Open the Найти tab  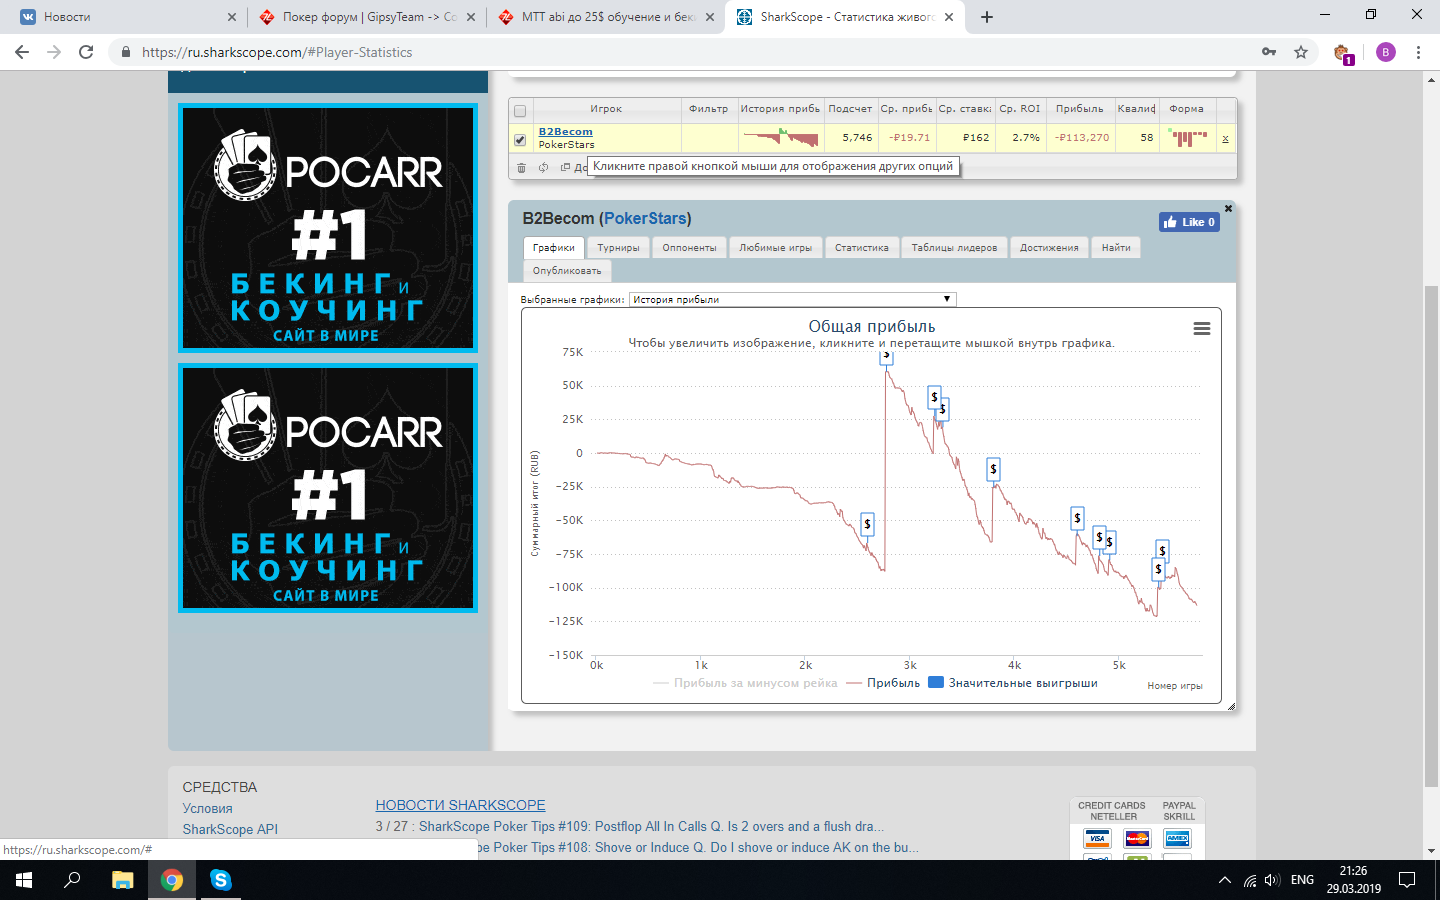click(x=1116, y=248)
